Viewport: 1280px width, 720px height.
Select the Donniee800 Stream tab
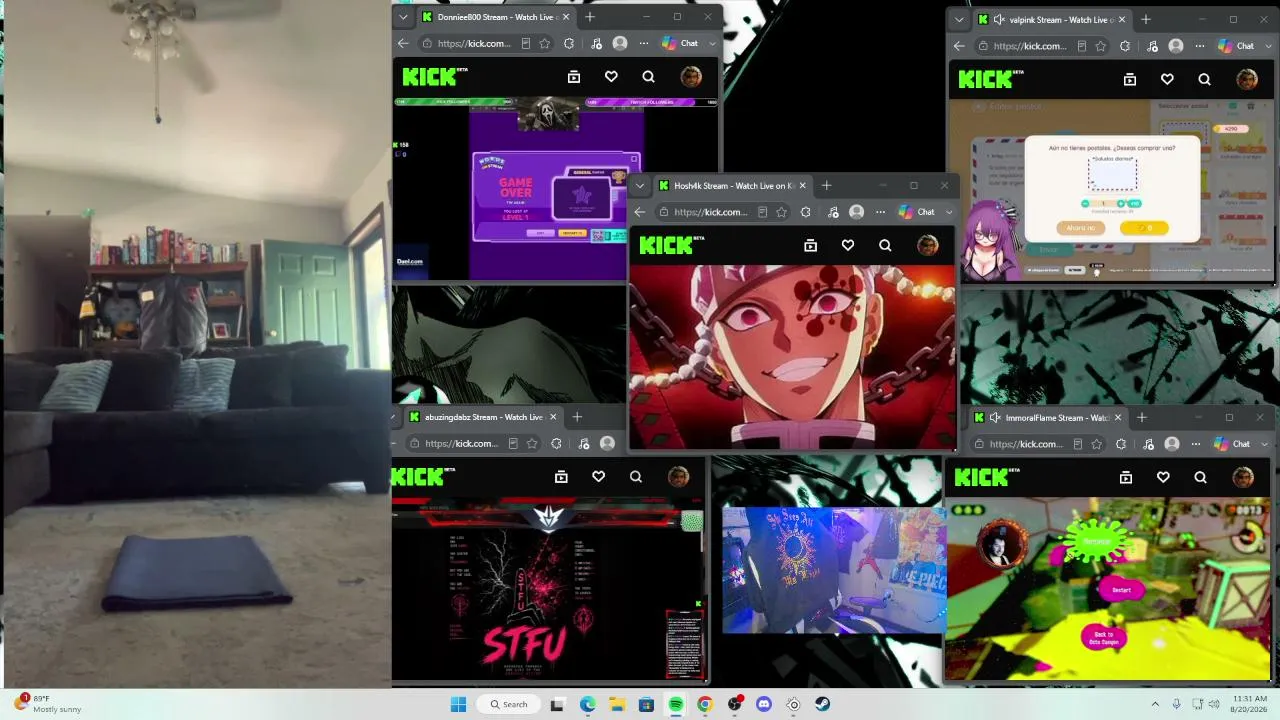pyautogui.click(x=495, y=17)
